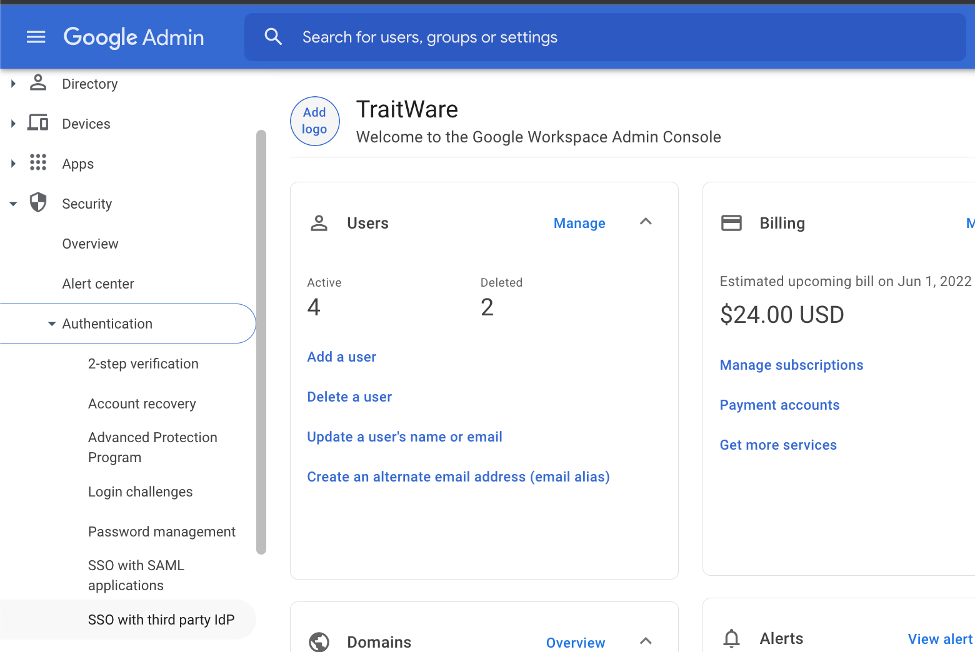Click the Google Admin logo
Screen dimensions: 977x652
click(133, 37)
